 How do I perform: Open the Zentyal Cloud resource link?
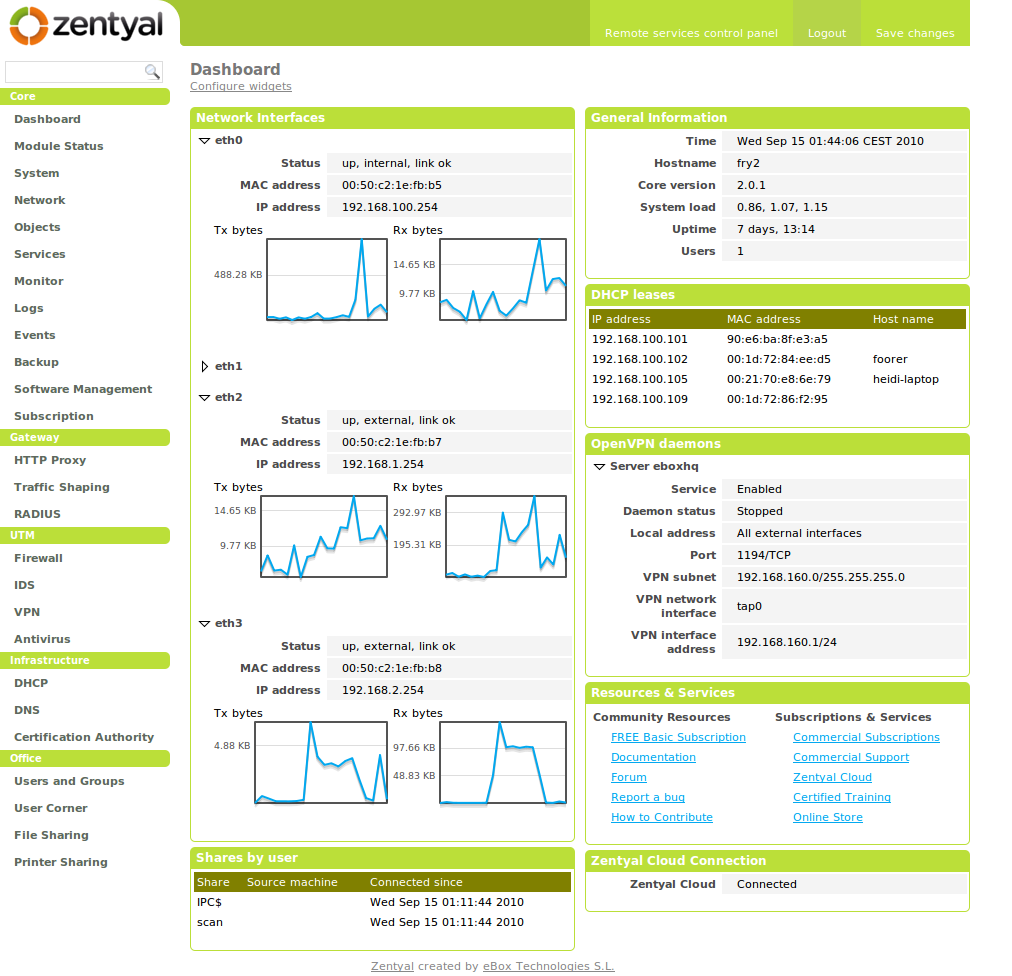tap(832, 777)
